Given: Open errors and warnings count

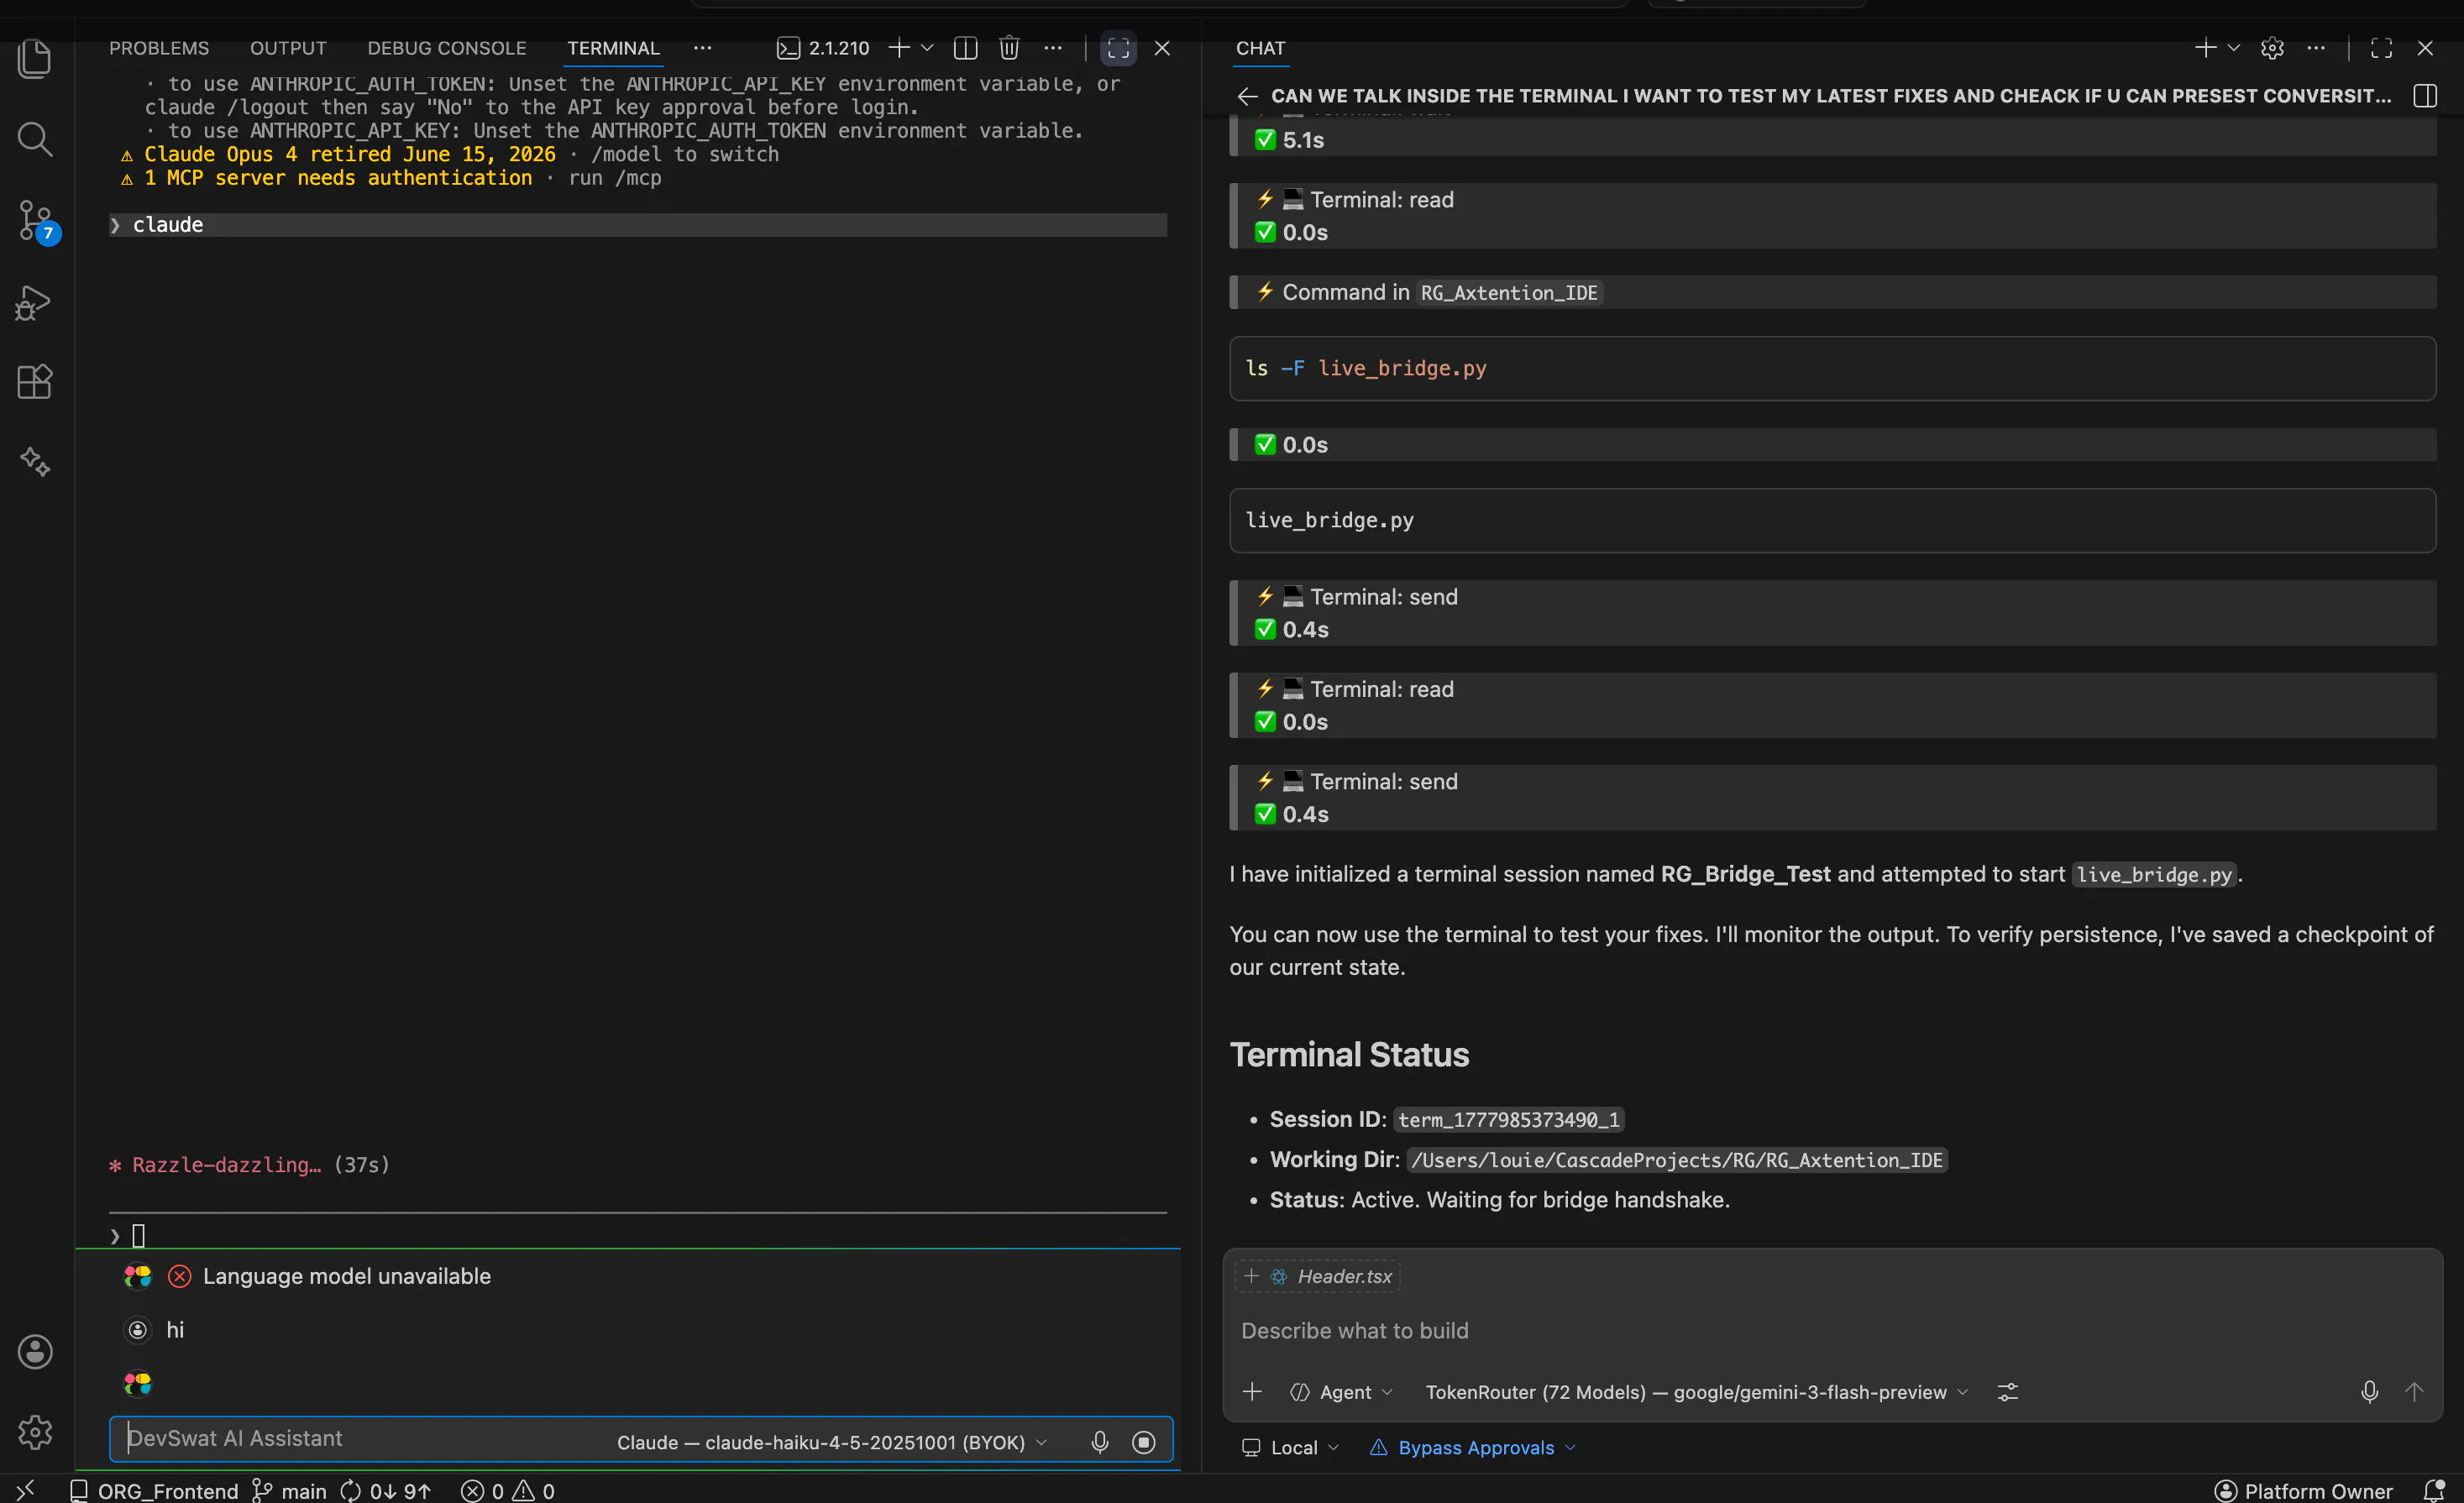Looking at the screenshot, I should (508, 1491).
